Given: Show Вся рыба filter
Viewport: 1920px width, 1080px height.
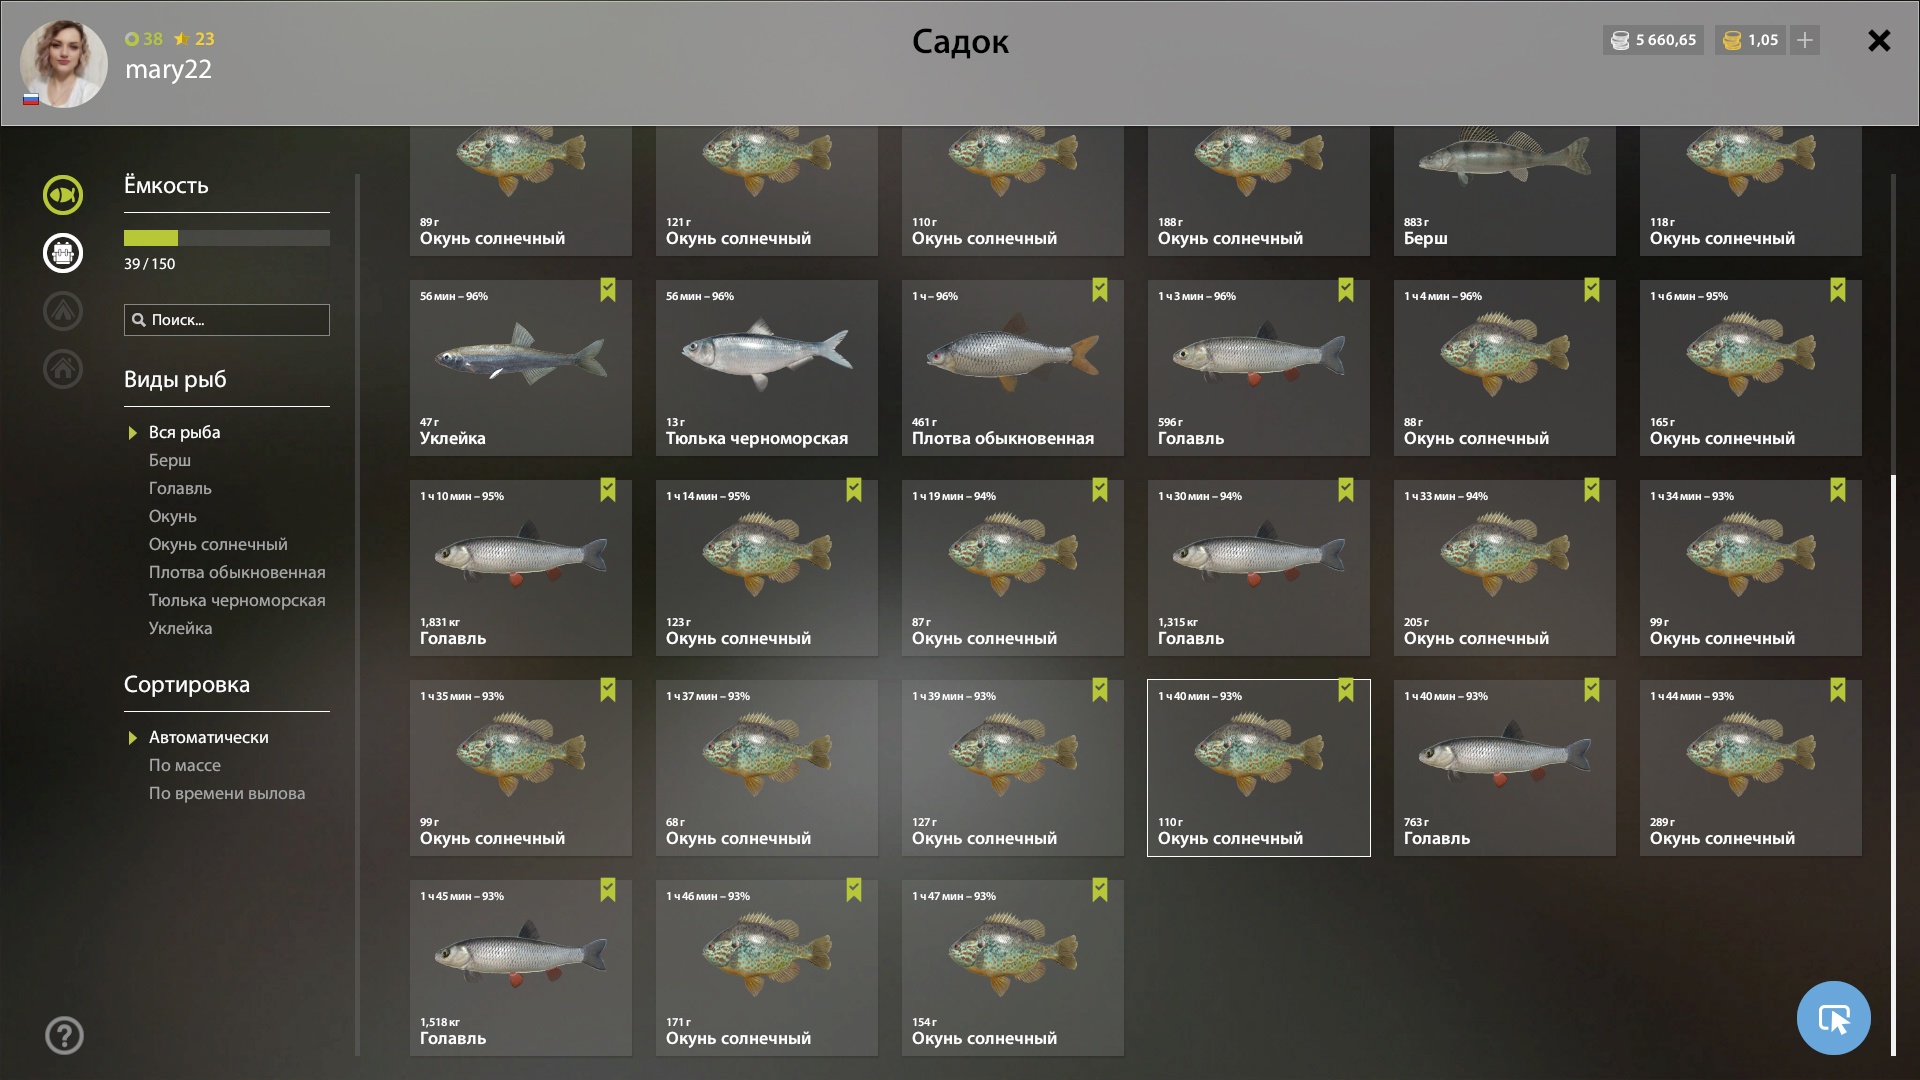Looking at the screenshot, I should click(184, 432).
